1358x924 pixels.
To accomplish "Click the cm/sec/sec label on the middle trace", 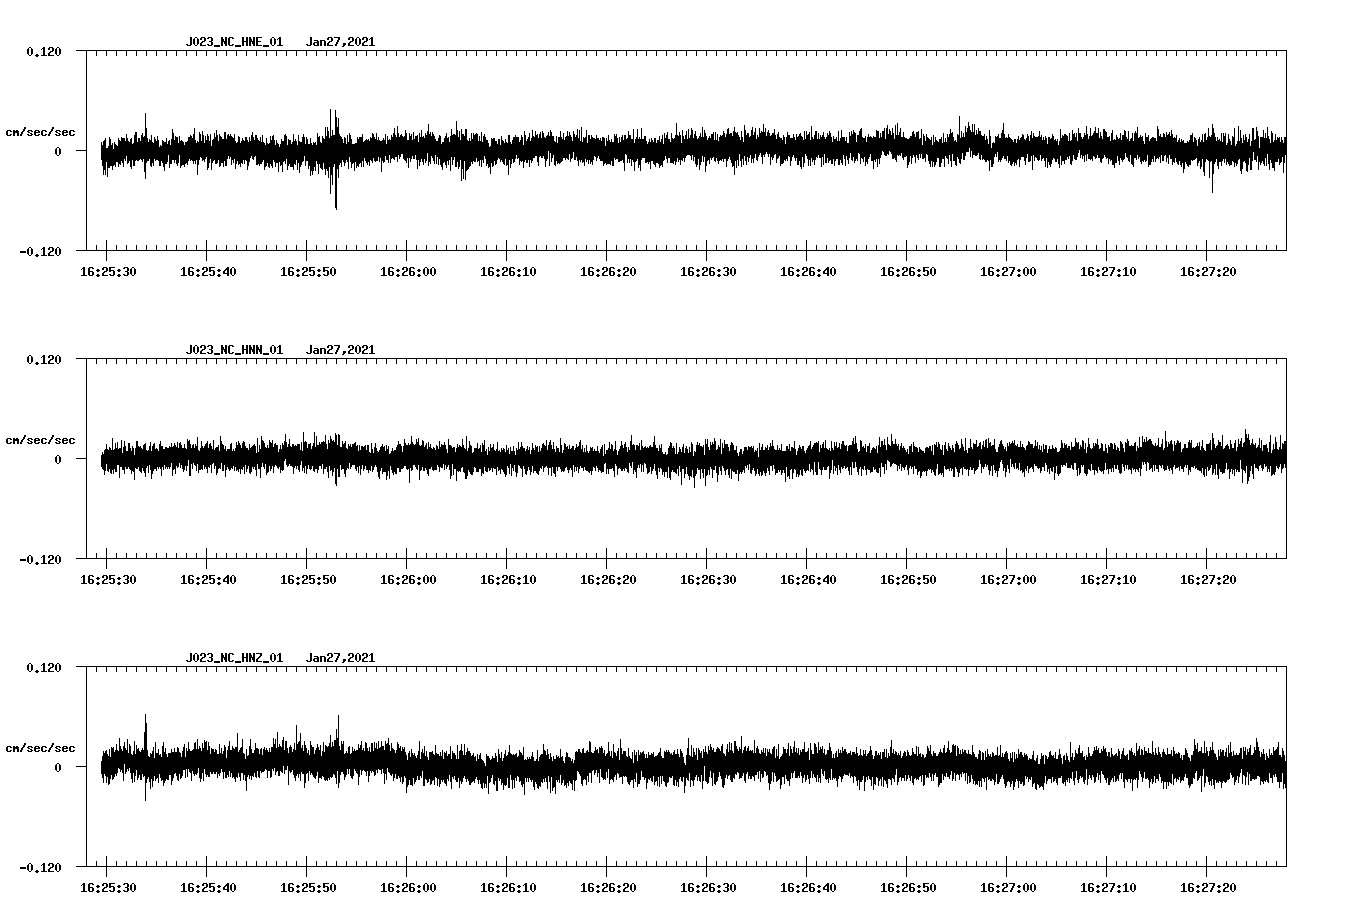I will [x=40, y=439].
